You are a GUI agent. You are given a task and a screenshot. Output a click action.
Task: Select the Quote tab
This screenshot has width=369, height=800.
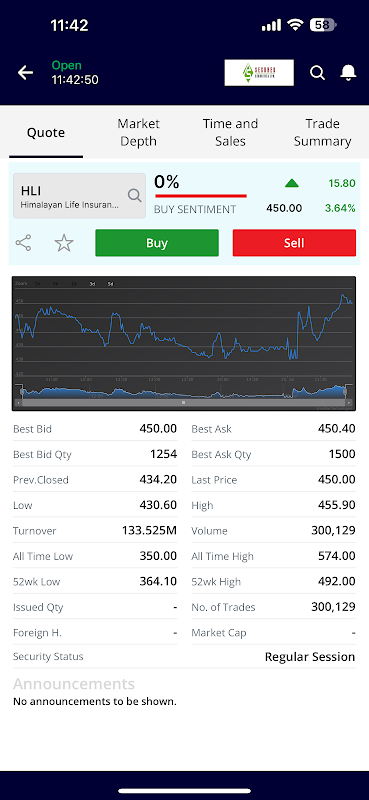coord(46,133)
